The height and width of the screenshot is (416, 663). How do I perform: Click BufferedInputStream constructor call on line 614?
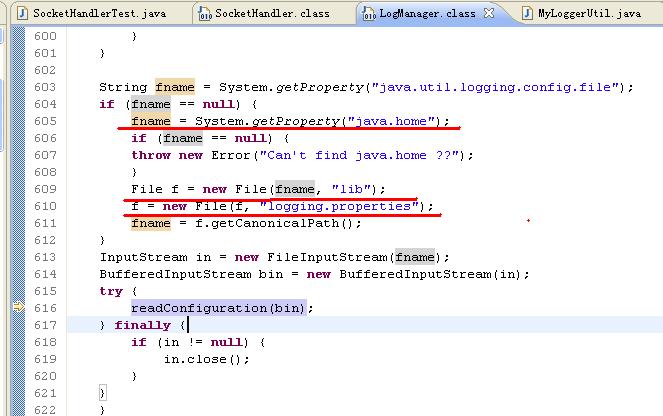point(416,274)
